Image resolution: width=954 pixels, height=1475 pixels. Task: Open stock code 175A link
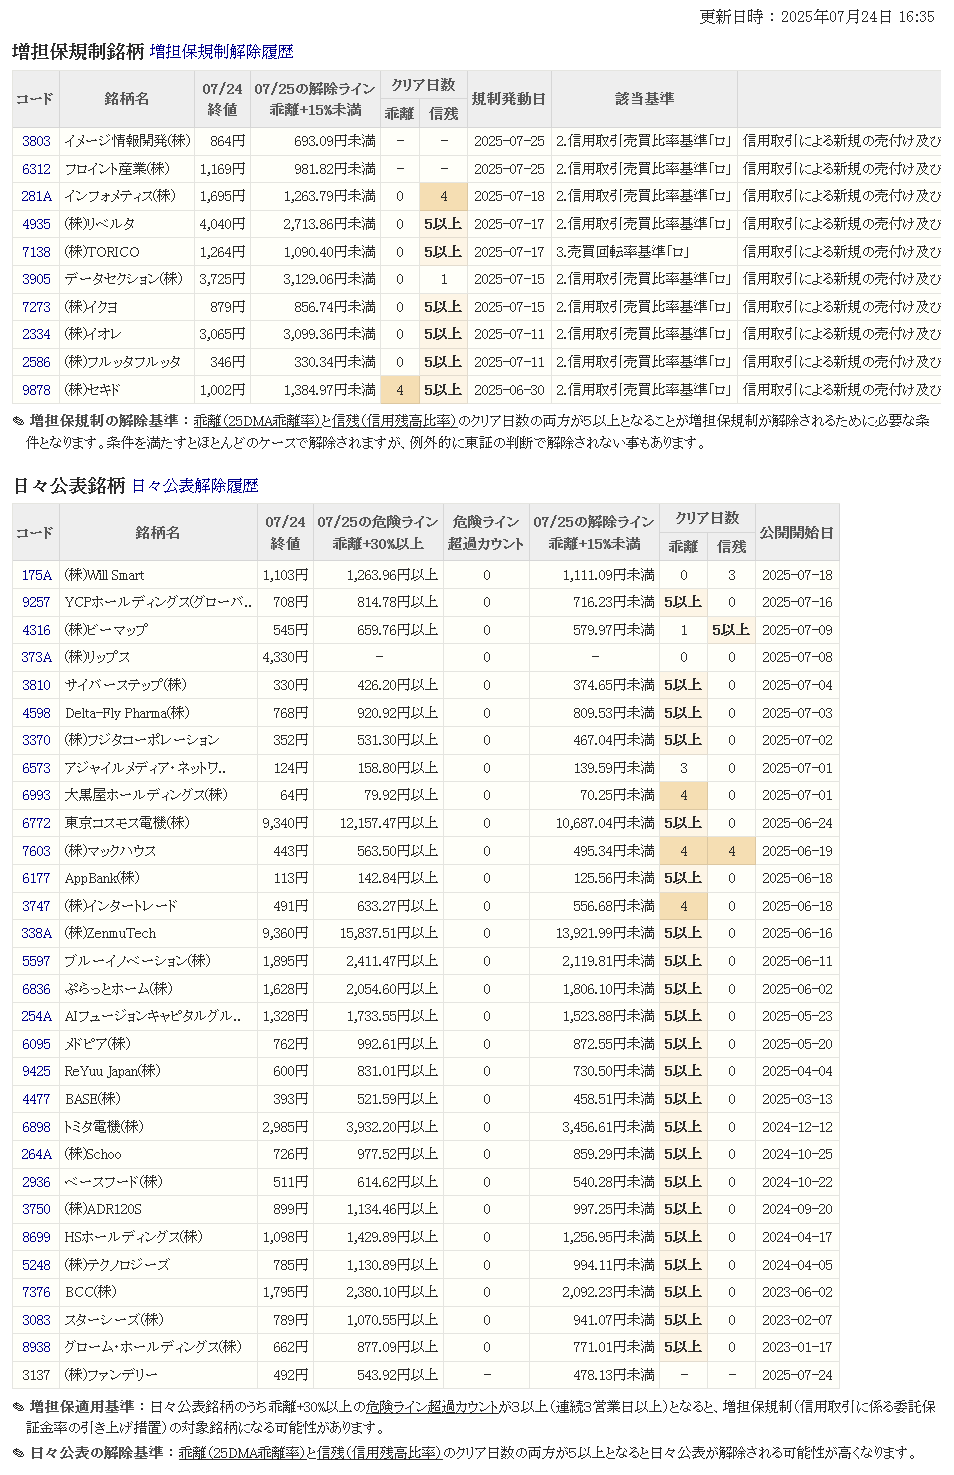(36, 575)
